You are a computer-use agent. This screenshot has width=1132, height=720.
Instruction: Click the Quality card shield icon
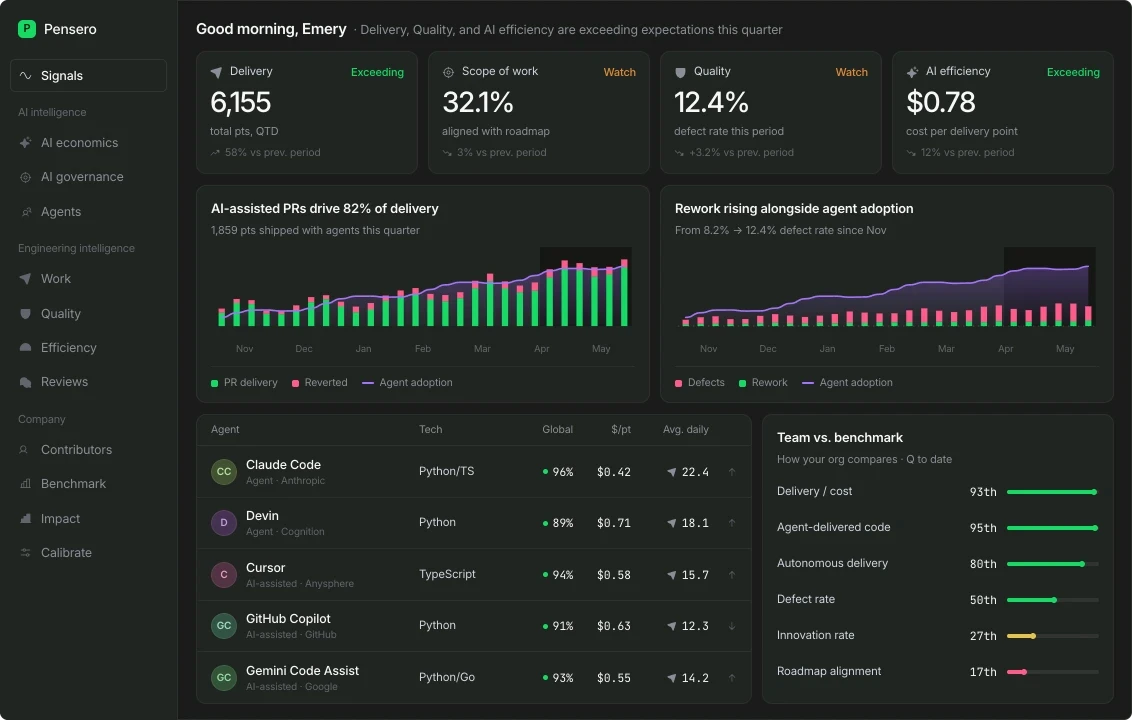coord(680,72)
